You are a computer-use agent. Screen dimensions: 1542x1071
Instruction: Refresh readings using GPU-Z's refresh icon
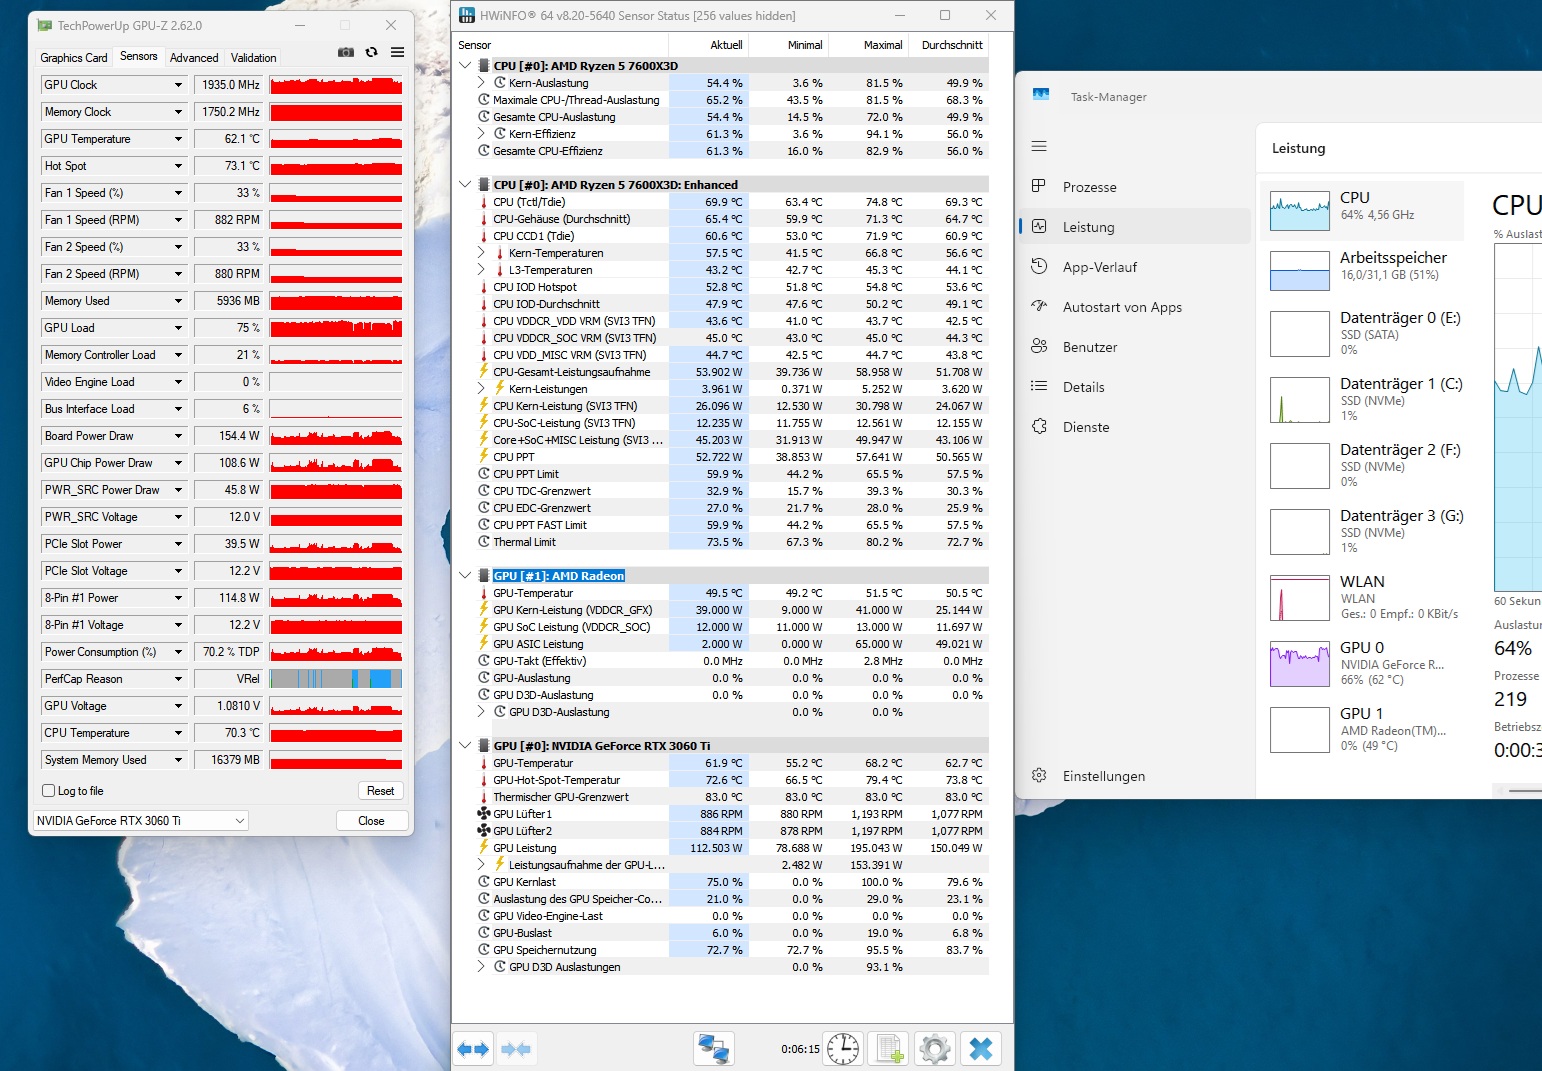coord(371,52)
